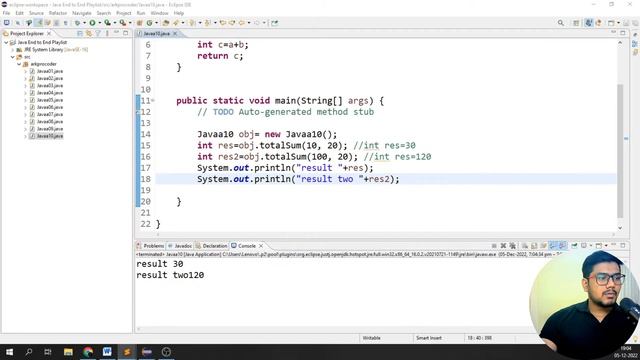Click the editor vertical scrollbar

tap(620, 151)
